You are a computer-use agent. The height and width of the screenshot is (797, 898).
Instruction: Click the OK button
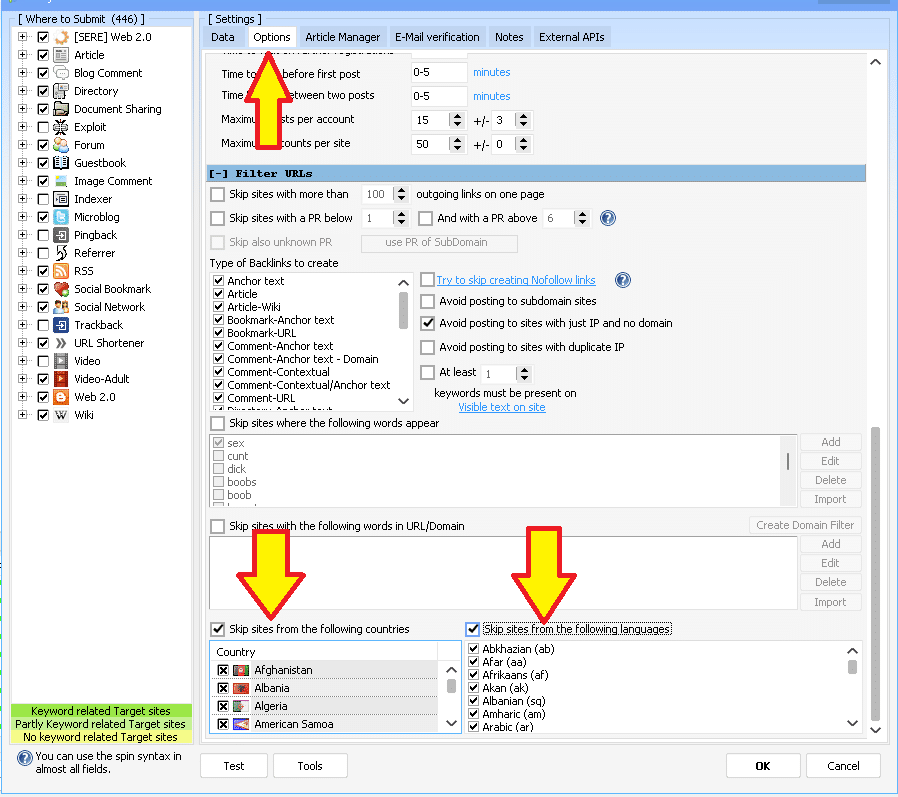click(763, 766)
